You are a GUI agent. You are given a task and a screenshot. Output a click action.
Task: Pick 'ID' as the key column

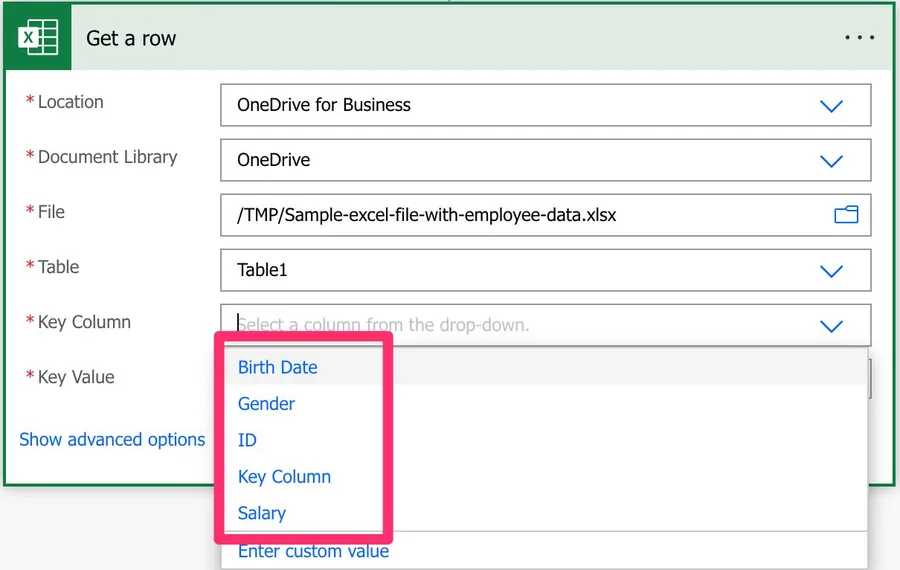[x=247, y=440]
